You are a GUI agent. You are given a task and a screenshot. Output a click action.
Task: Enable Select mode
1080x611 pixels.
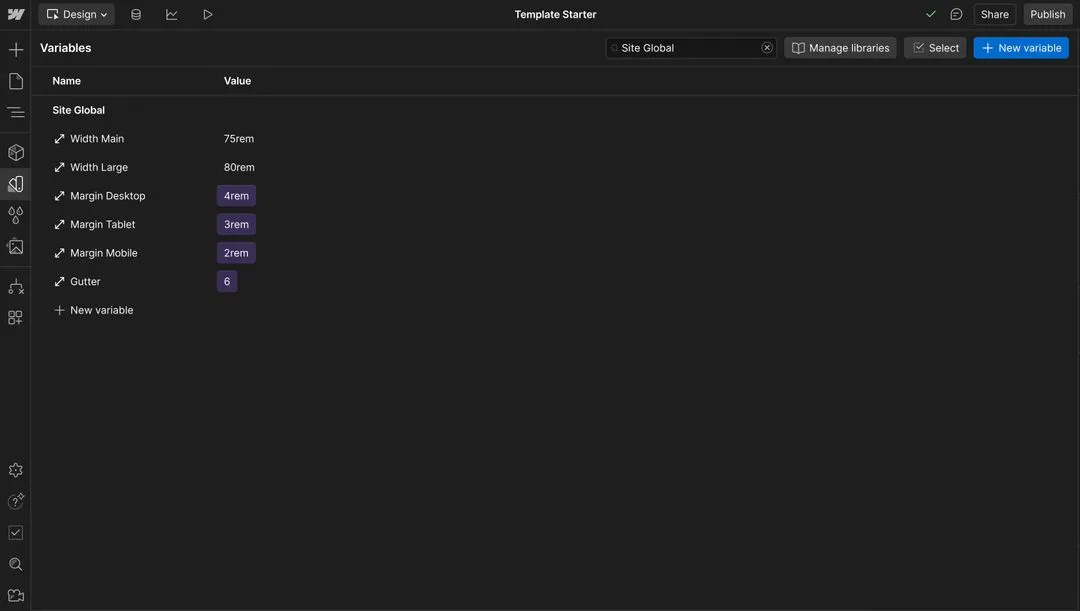coord(934,46)
